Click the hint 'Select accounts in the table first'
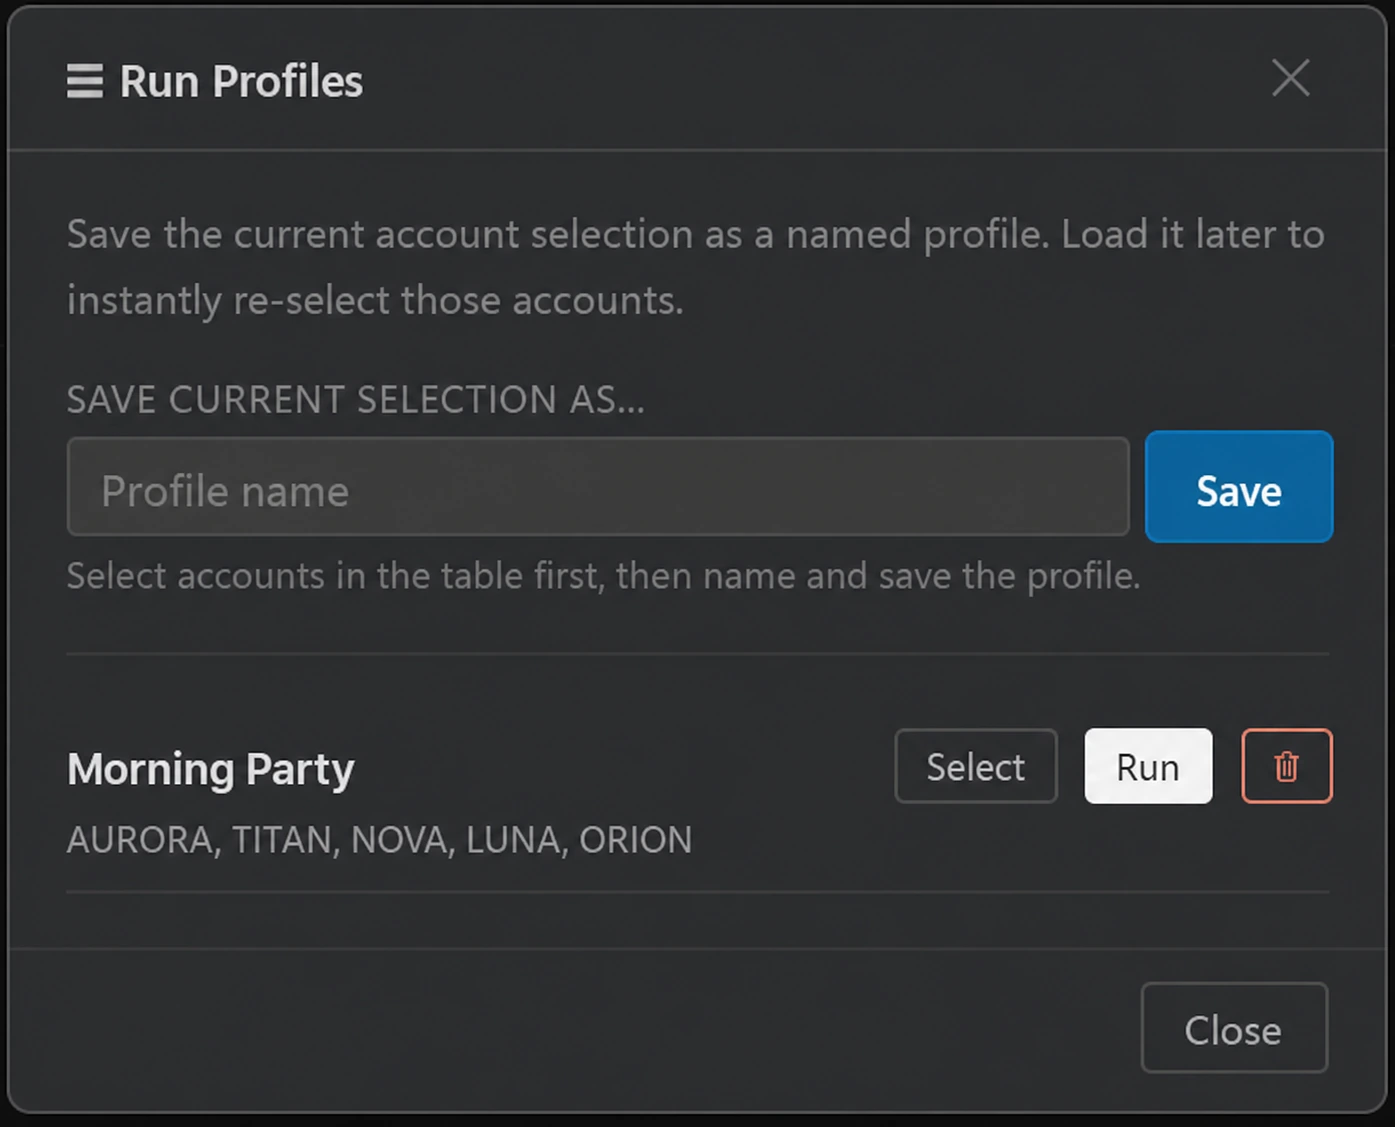This screenshot has width=1395, height=1127. click(x=604, y=576)
